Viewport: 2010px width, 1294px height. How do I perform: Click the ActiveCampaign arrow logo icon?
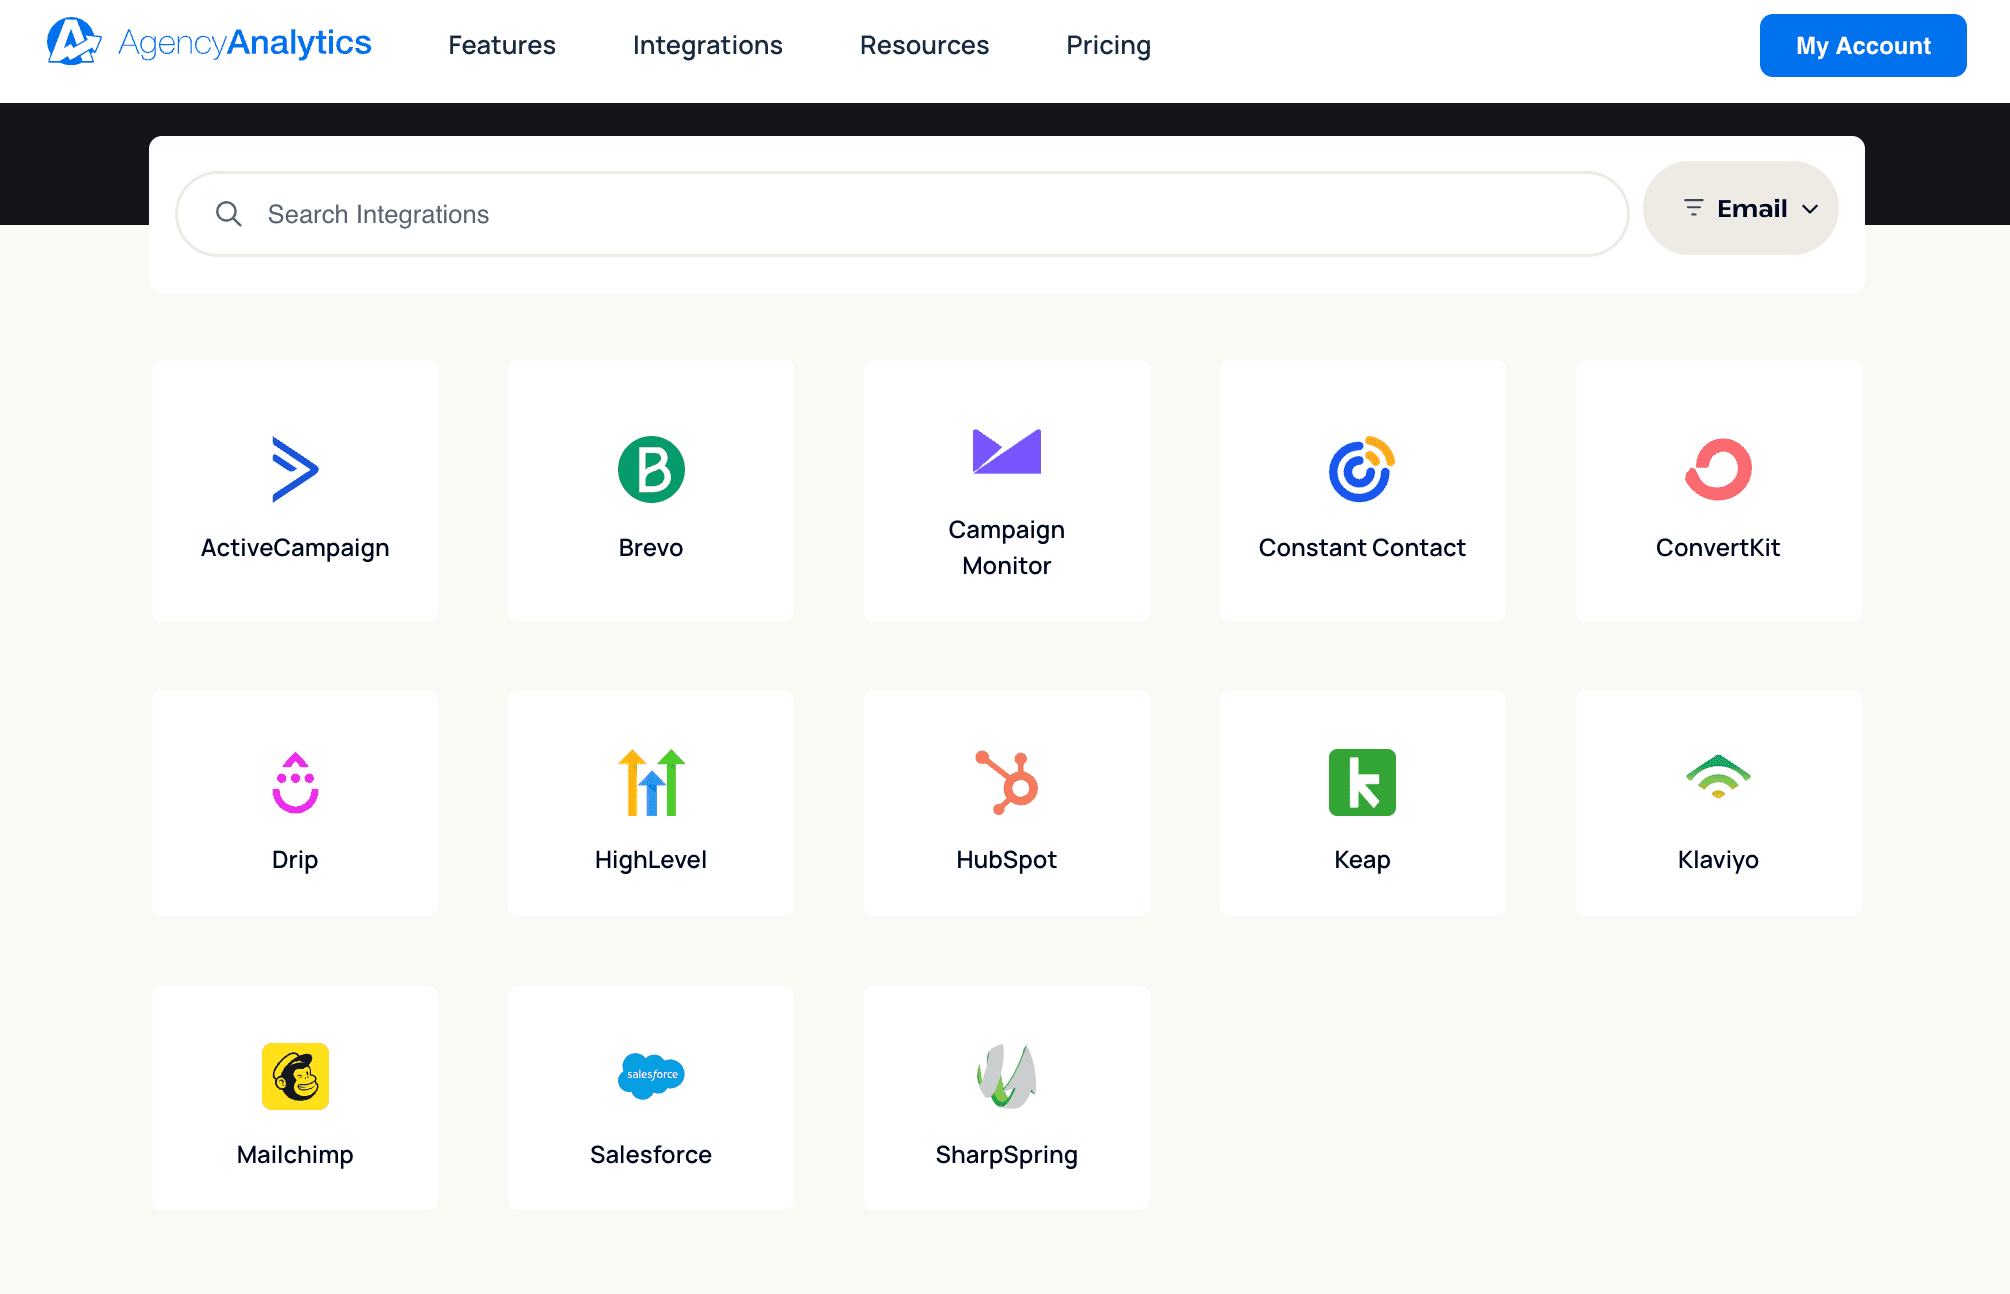tap(295, 469)
